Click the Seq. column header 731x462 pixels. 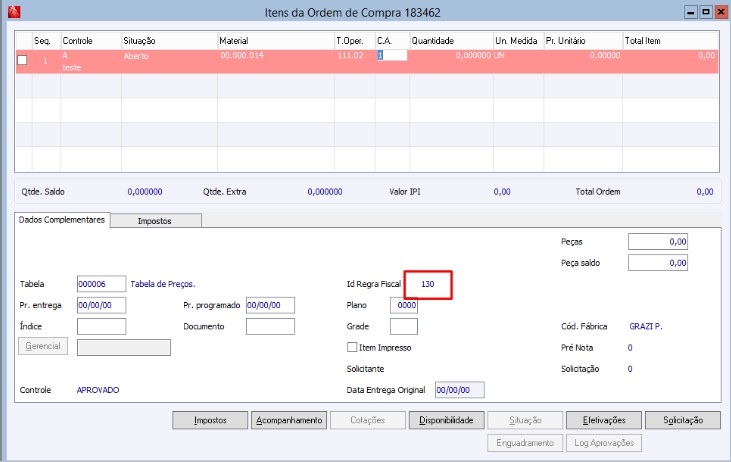tap(46, 41)
